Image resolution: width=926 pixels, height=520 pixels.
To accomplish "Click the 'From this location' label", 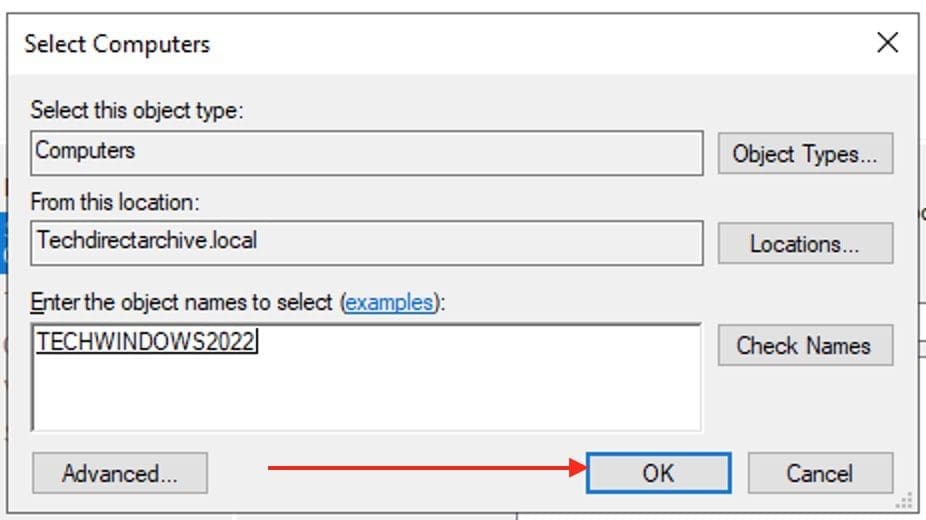I will point(115,202).
